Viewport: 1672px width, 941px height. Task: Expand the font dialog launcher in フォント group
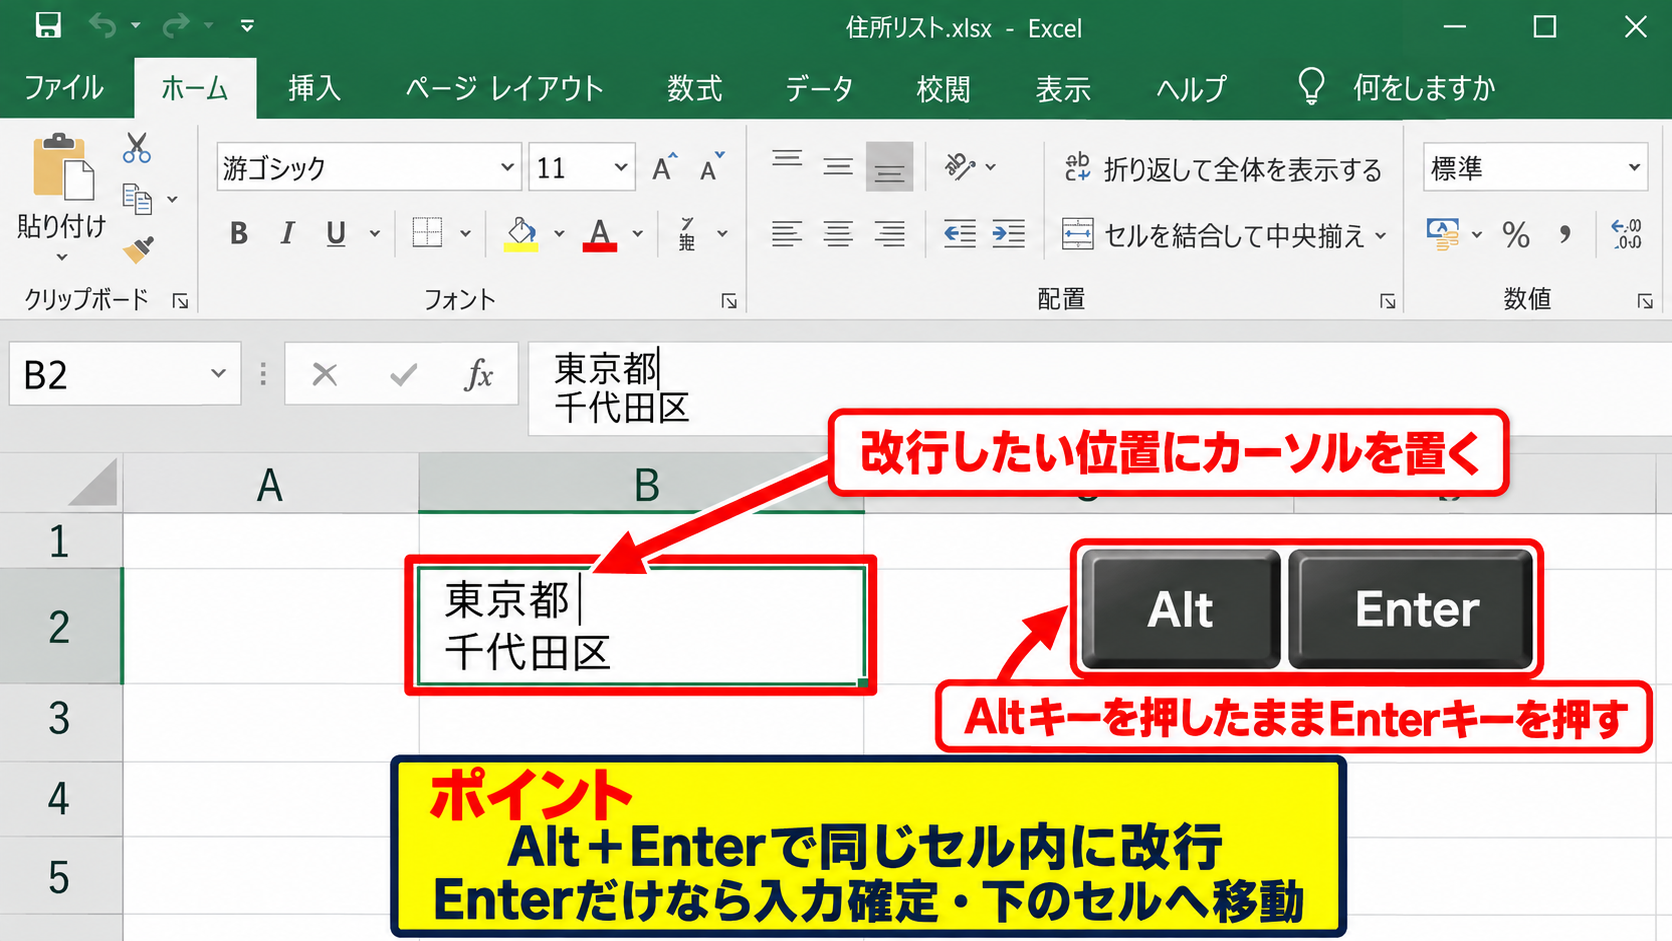pos(729,301)
